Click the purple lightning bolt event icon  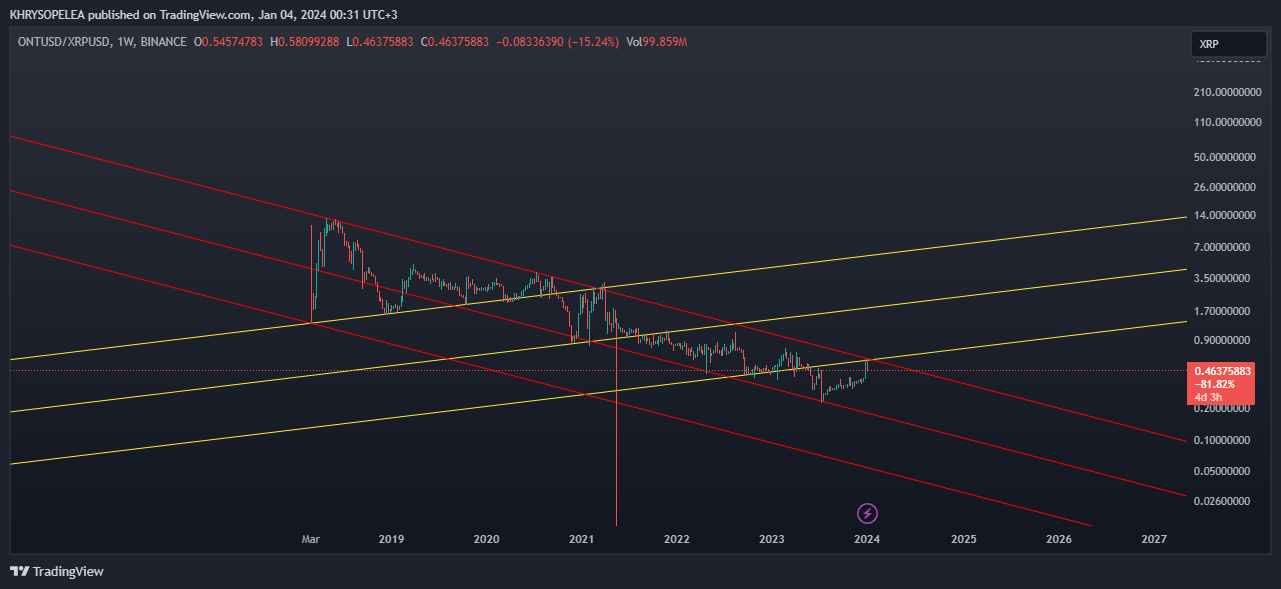[868, 514]
